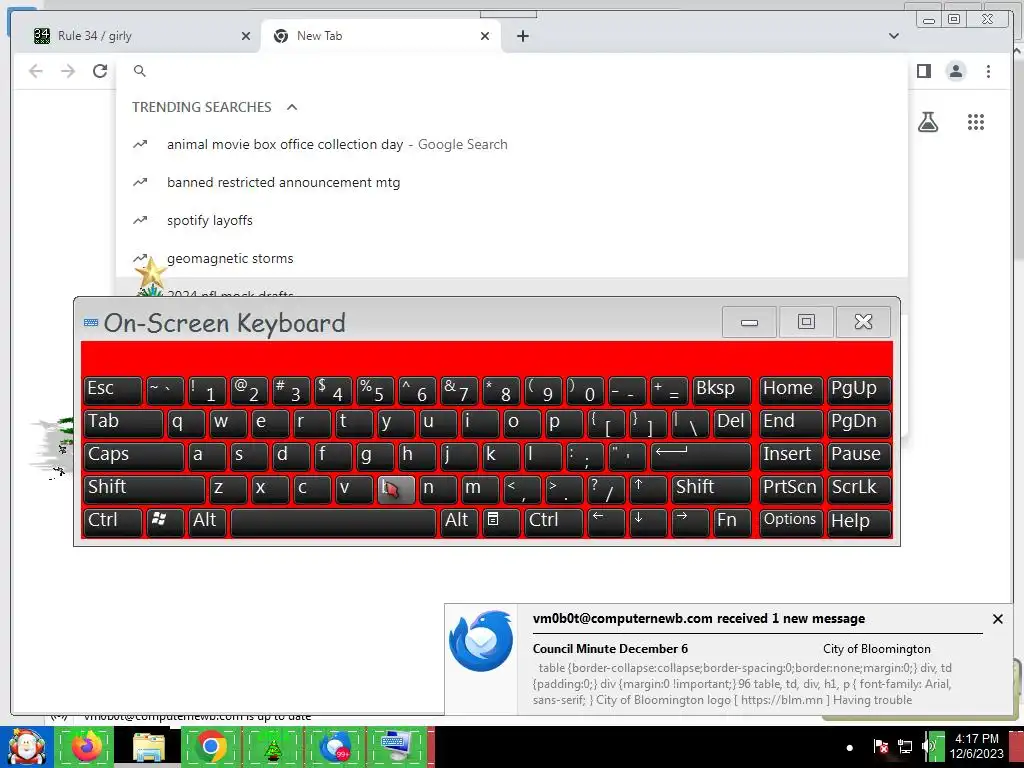Open Firefox from the taskbar
The width and height of the screenshot is (1024, 768).
[87, 747]
